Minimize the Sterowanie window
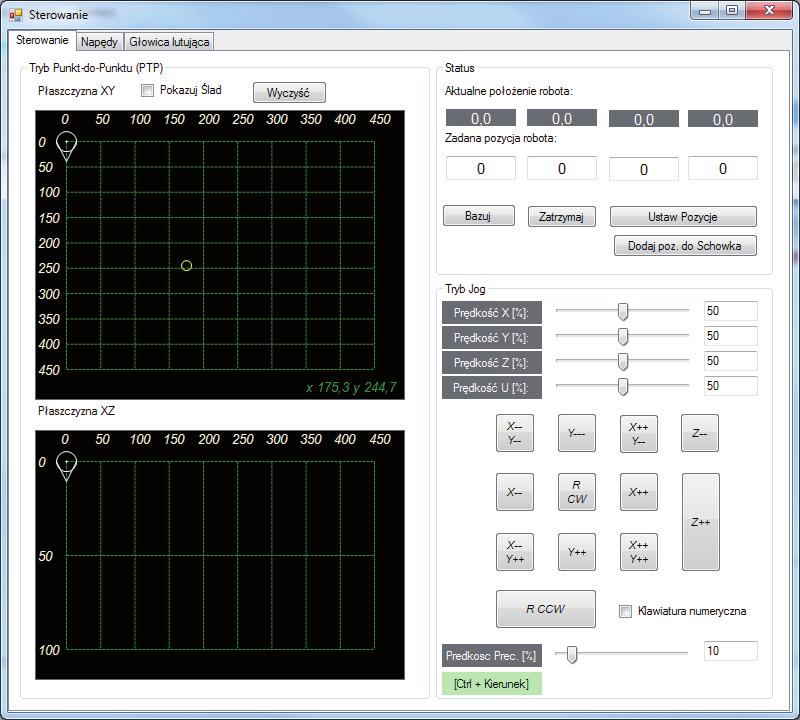This screenshot has width=800, height=720. click(x=705, y=10)
